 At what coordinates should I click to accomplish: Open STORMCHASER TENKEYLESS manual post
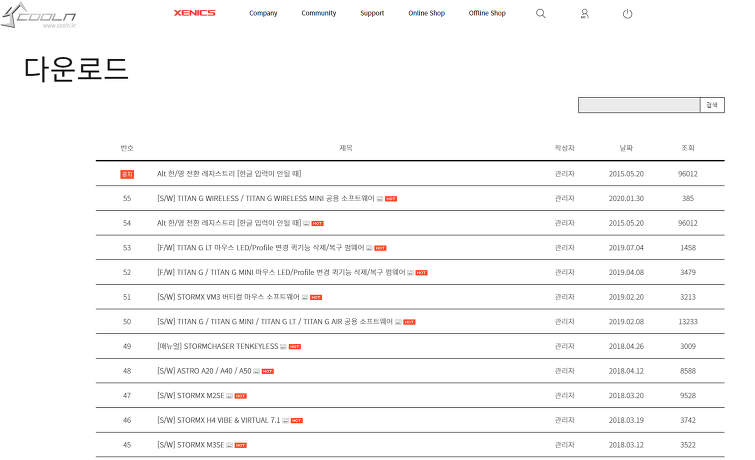[218, 346]
